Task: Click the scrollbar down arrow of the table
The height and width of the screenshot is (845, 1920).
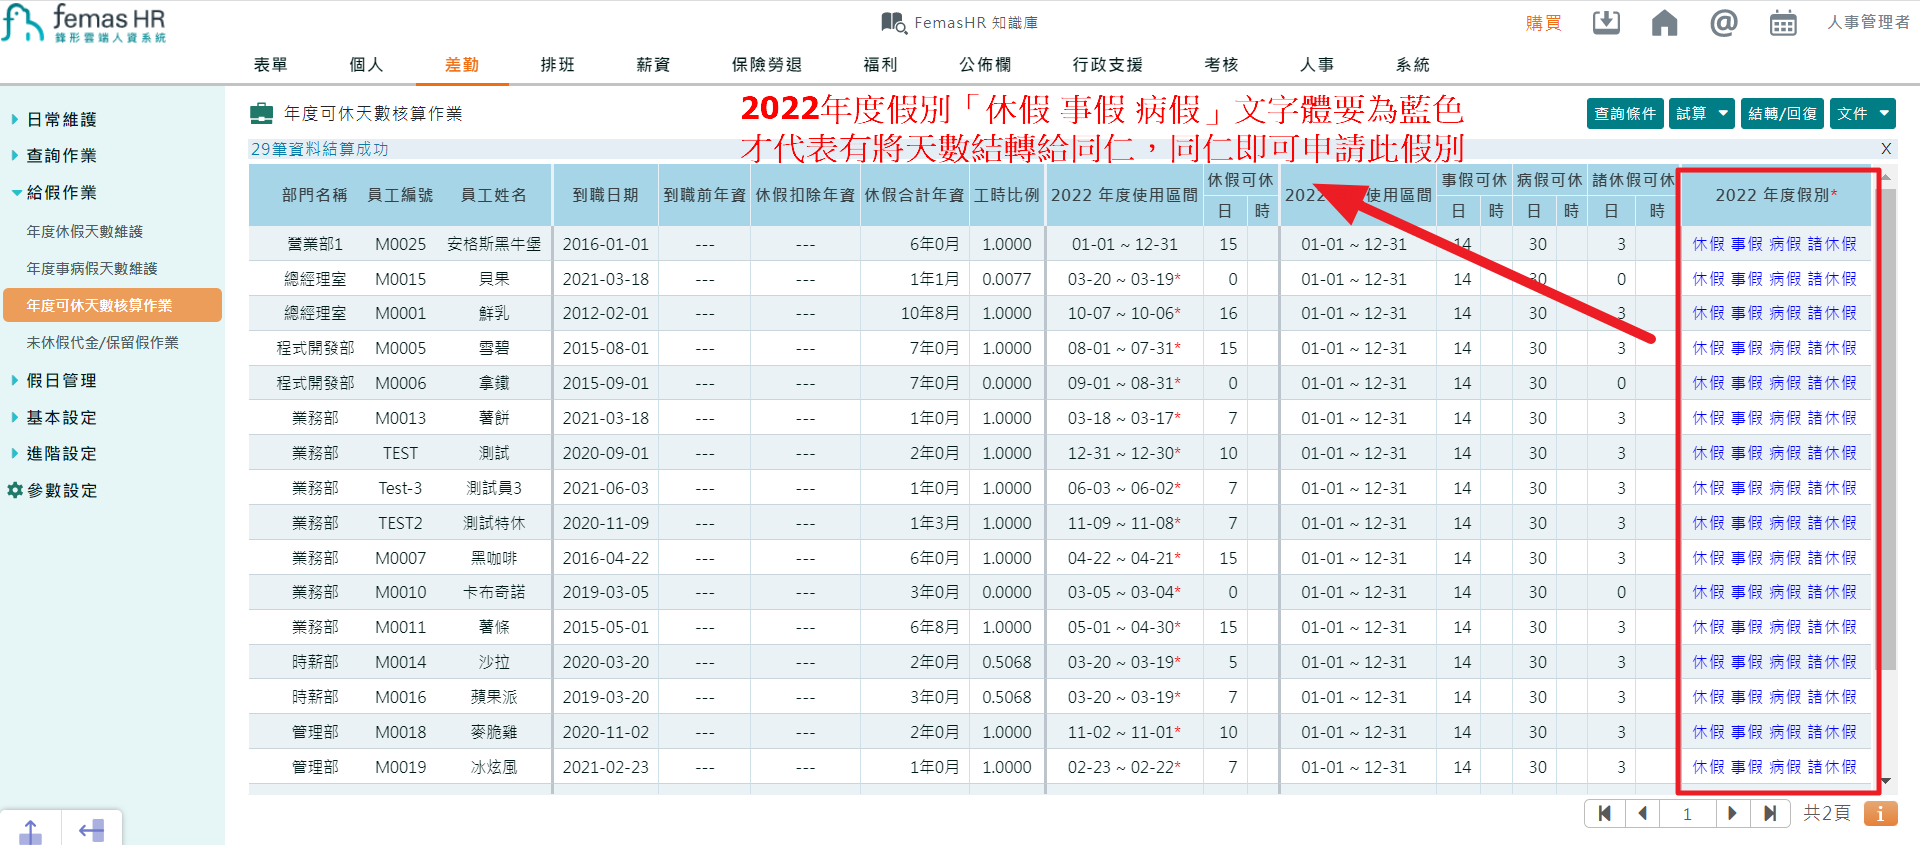Action: (1886, 781)
